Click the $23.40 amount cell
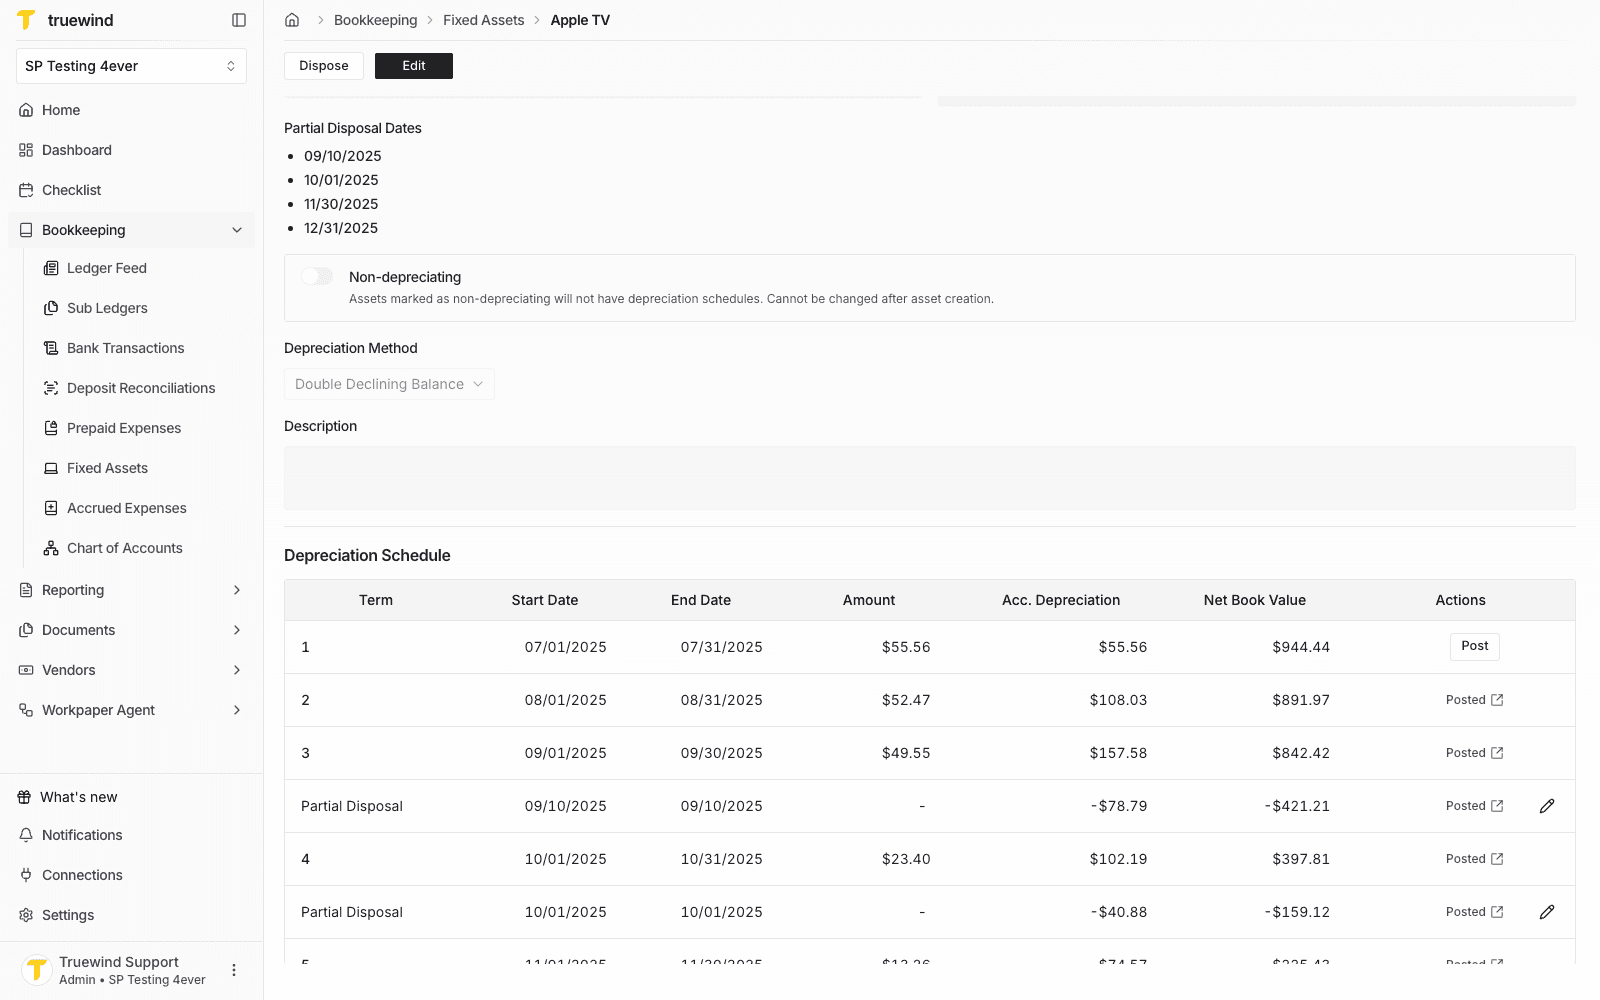The image size is (1600, 1000). click(x=906, y=859)
